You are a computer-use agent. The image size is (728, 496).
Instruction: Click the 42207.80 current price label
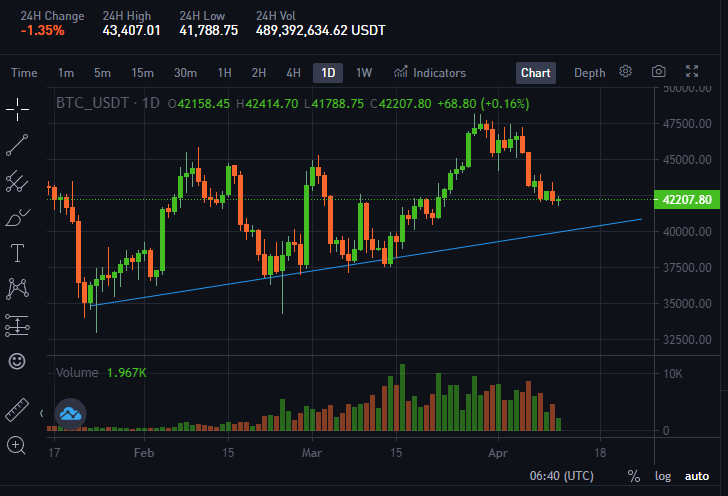[687, 200]
